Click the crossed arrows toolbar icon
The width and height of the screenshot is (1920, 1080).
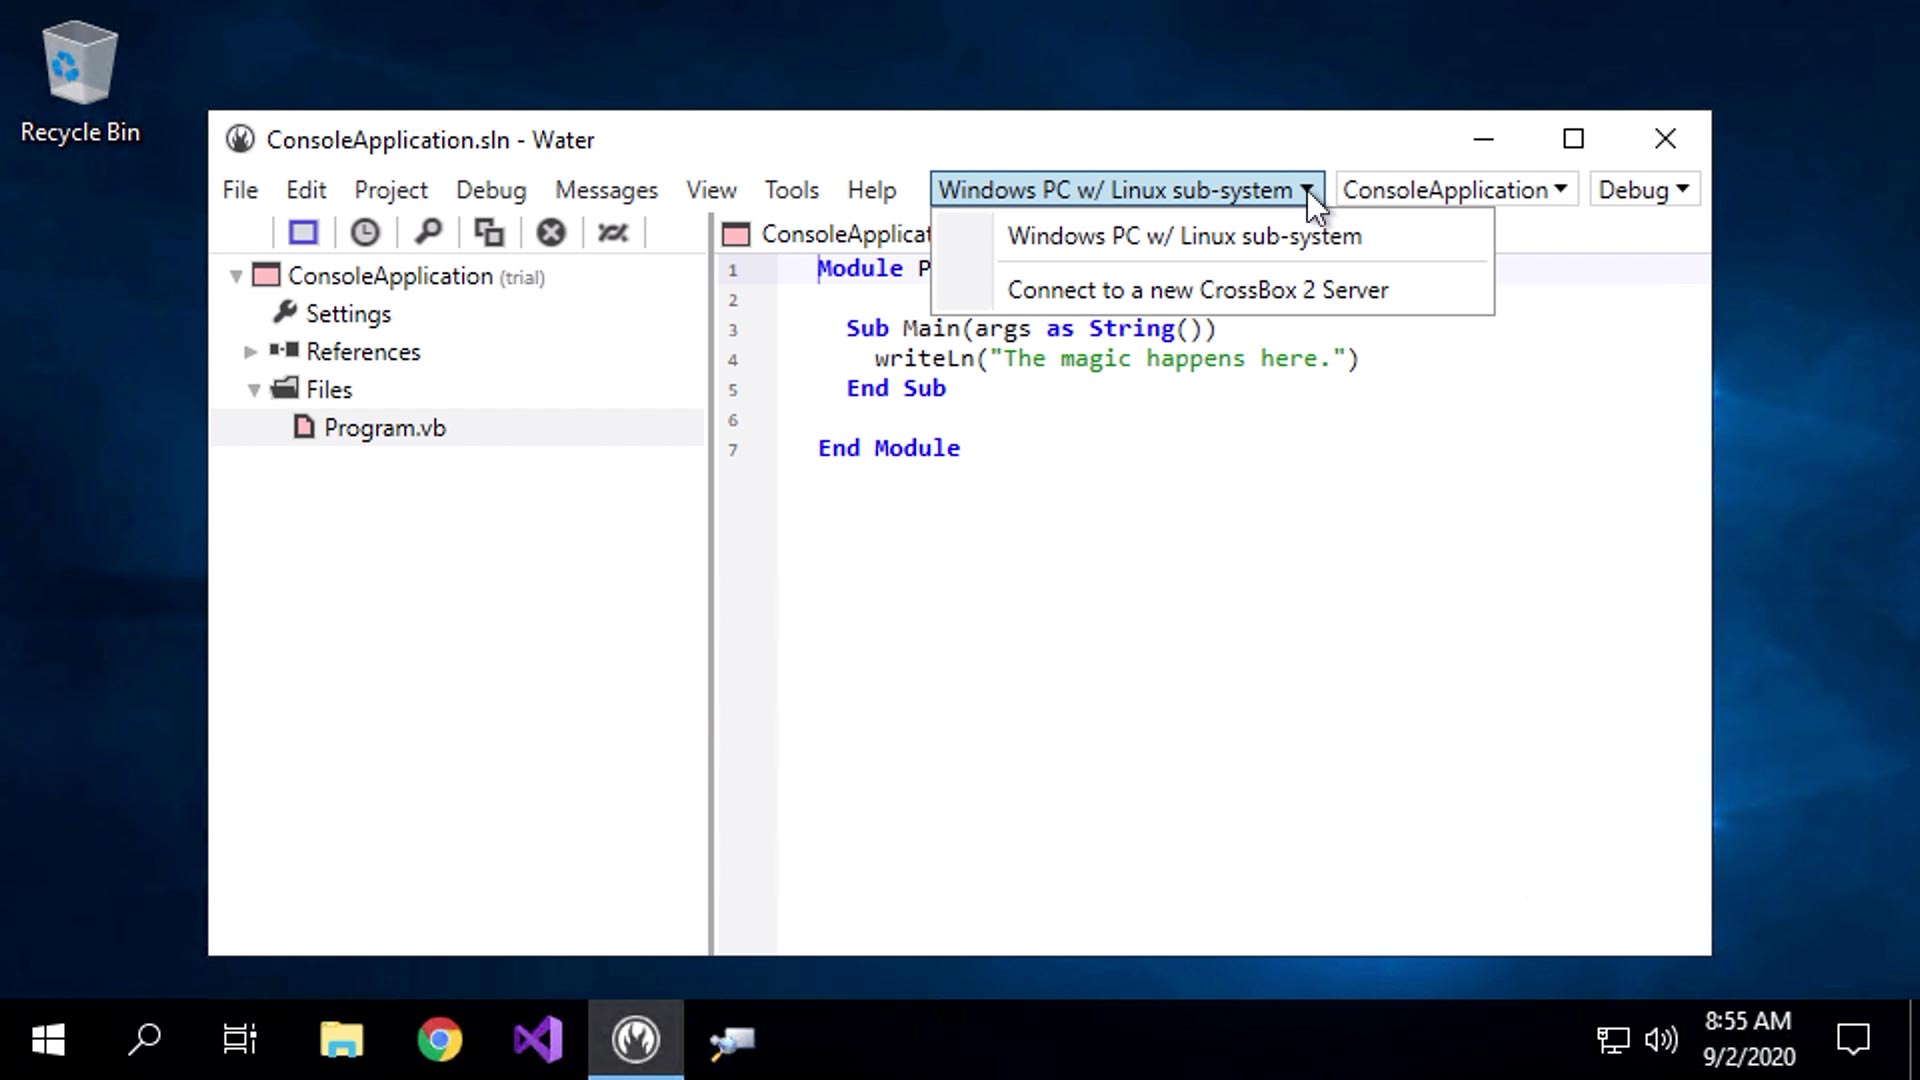(613, 233)
